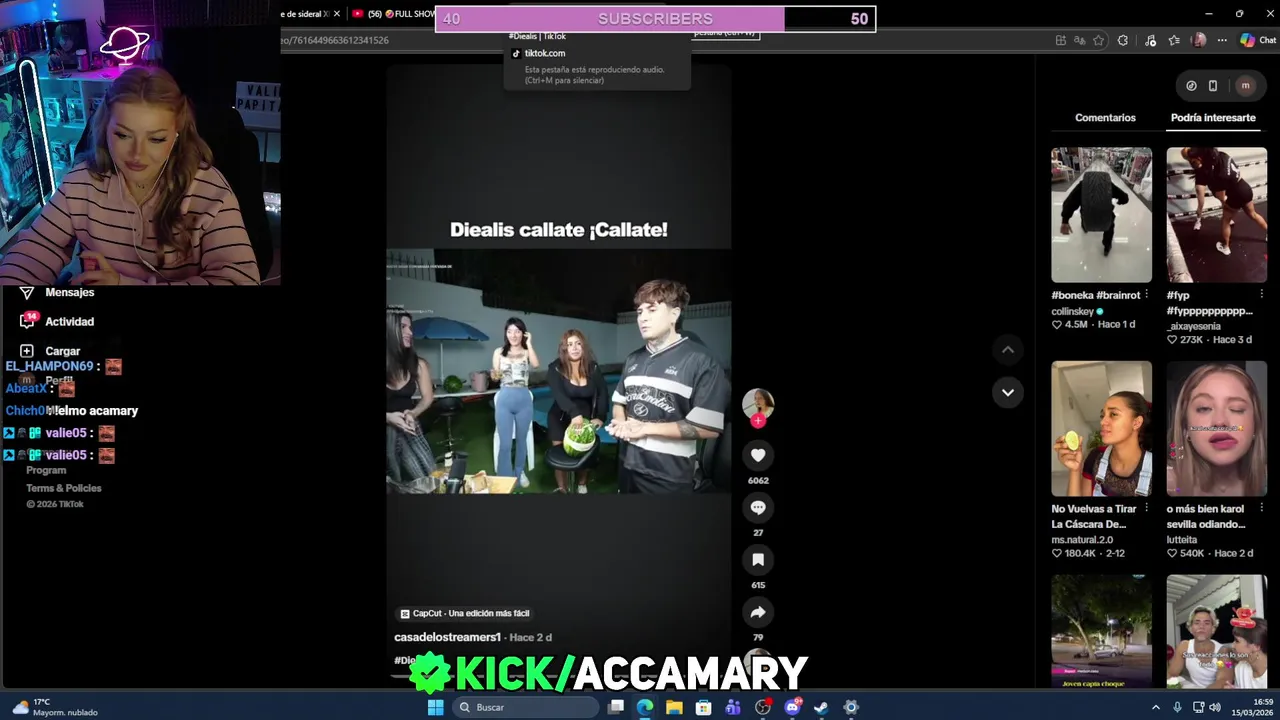
Task: Open Discord from the taskbar
Action: click(x=792, y=707)
